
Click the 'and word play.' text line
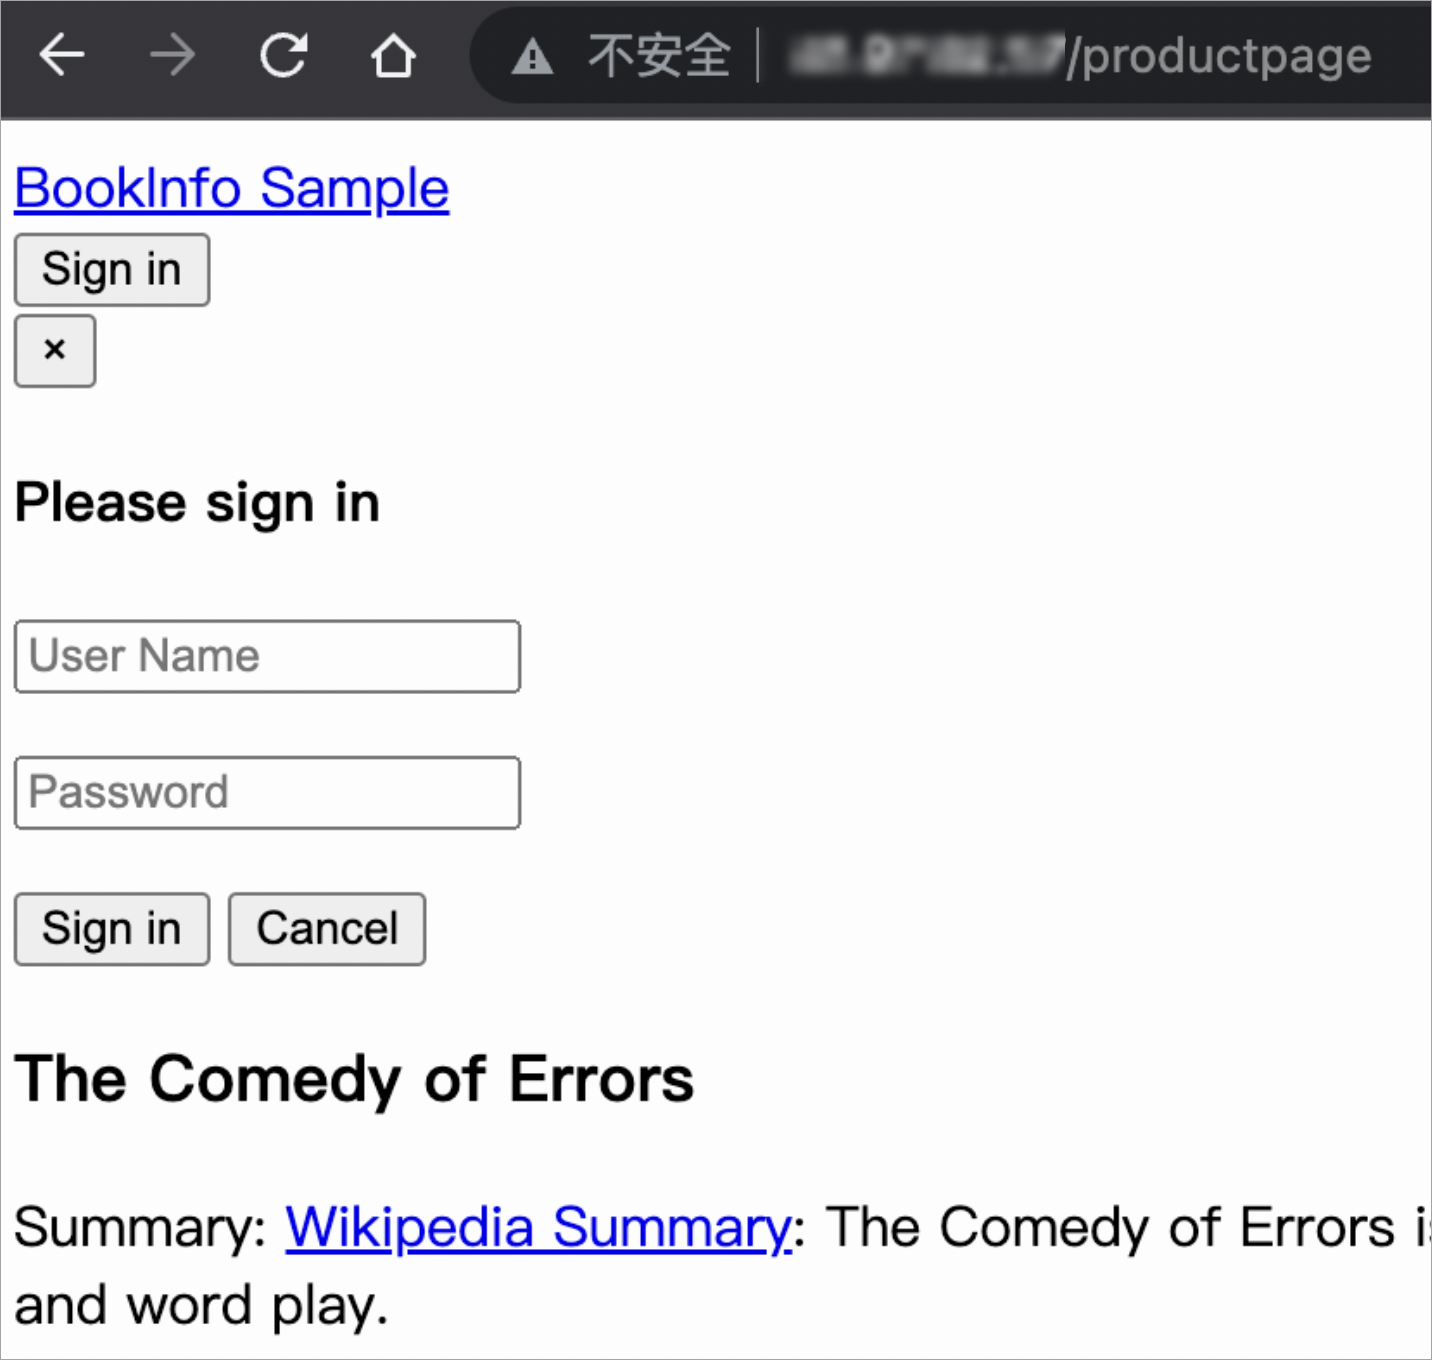[201, 1306]
